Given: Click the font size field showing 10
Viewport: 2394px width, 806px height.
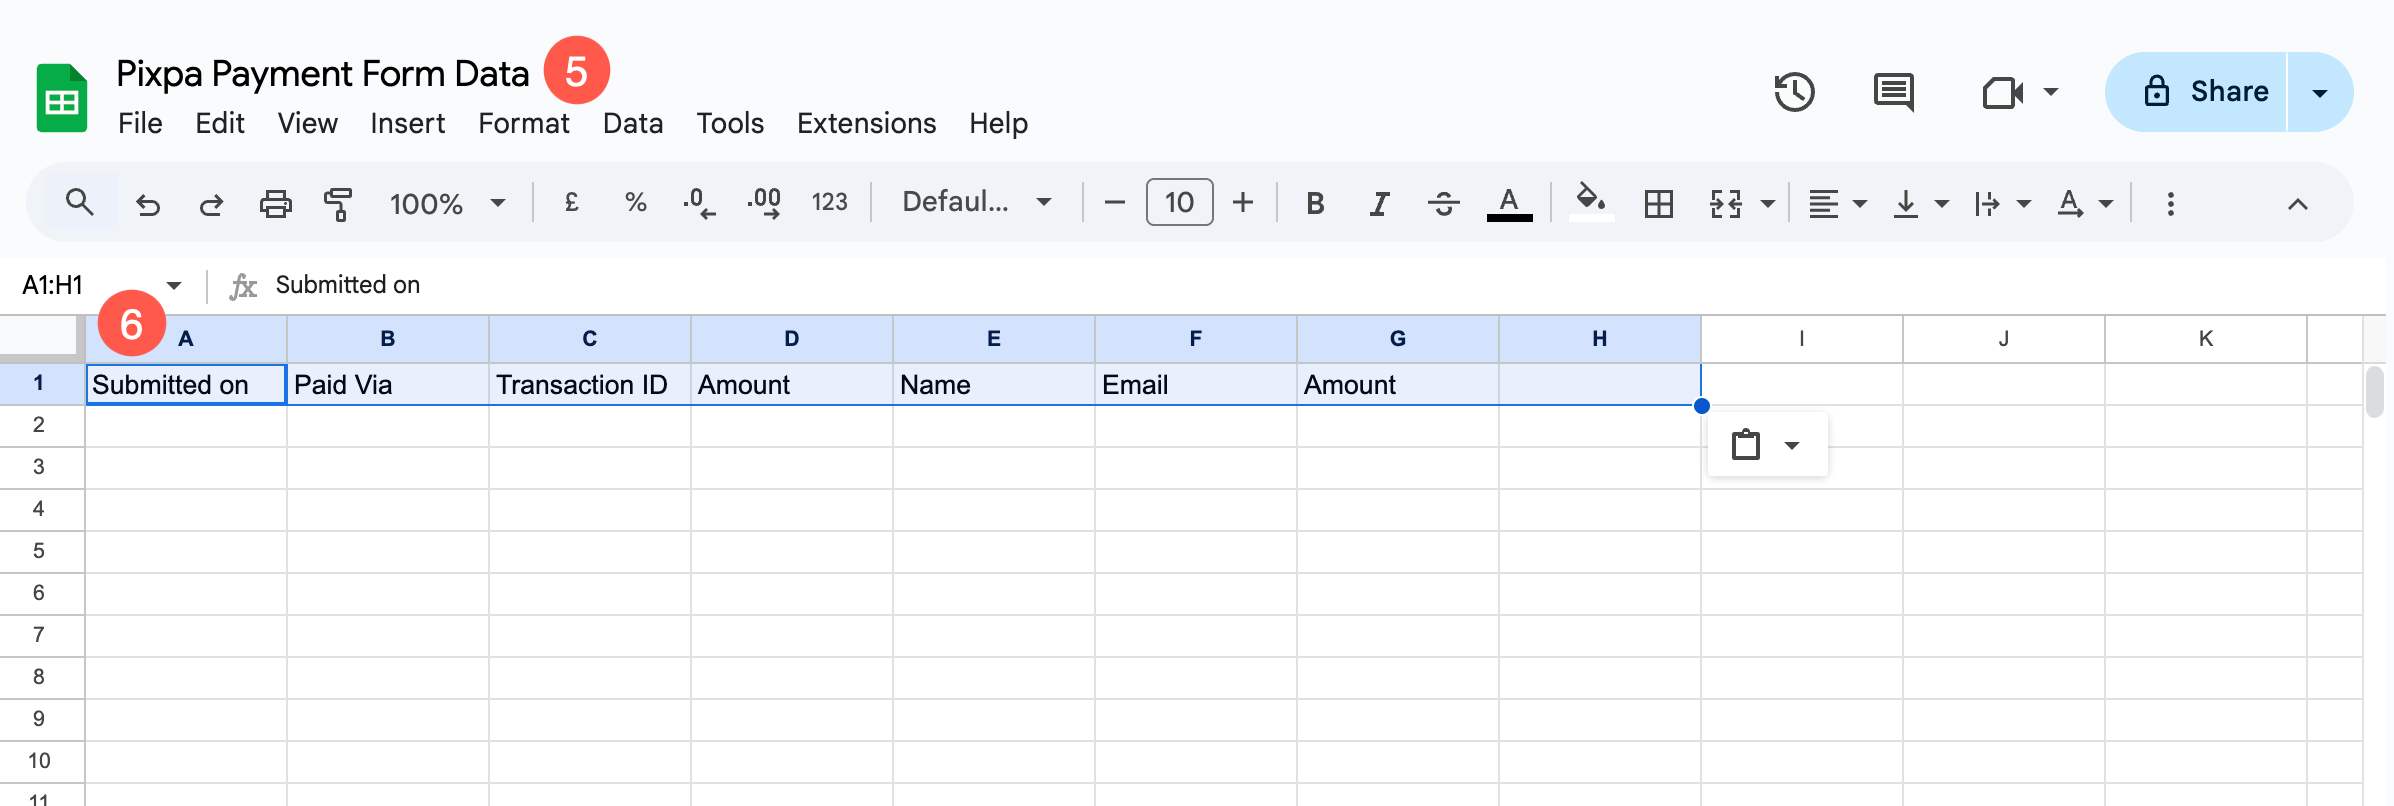Looking at the screenshot, I should [1179, 202].
